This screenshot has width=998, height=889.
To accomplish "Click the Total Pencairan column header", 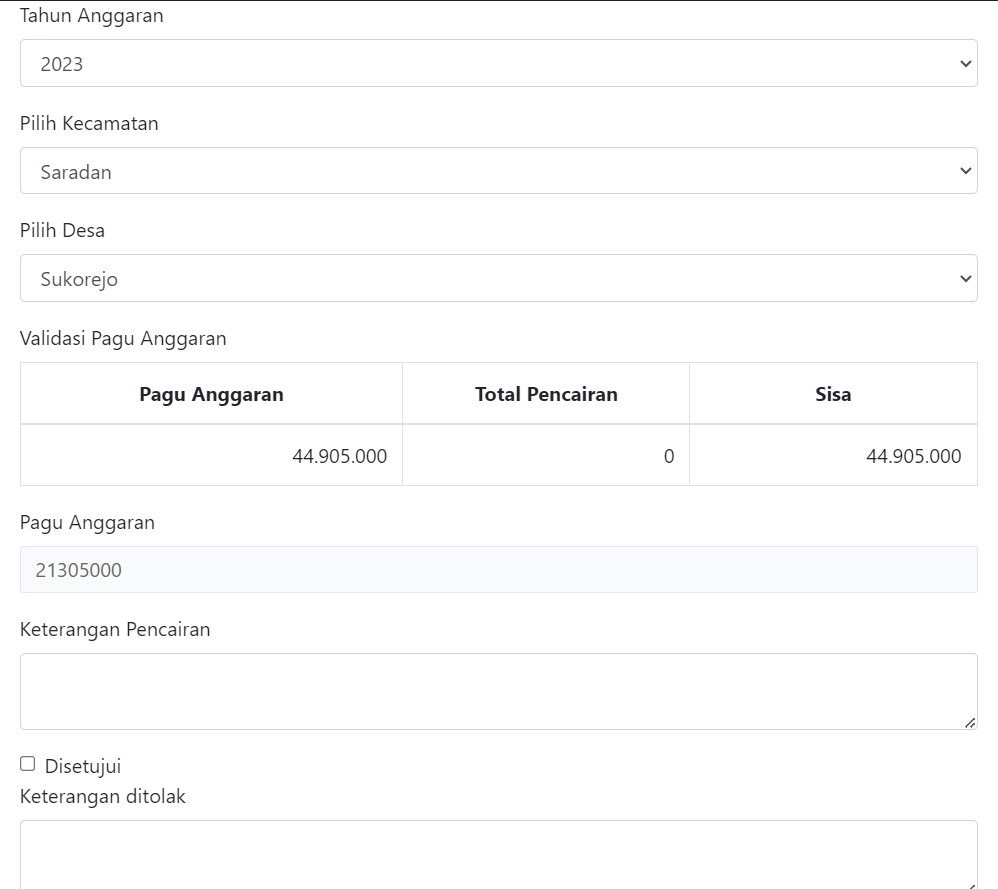I will (546, 394).
